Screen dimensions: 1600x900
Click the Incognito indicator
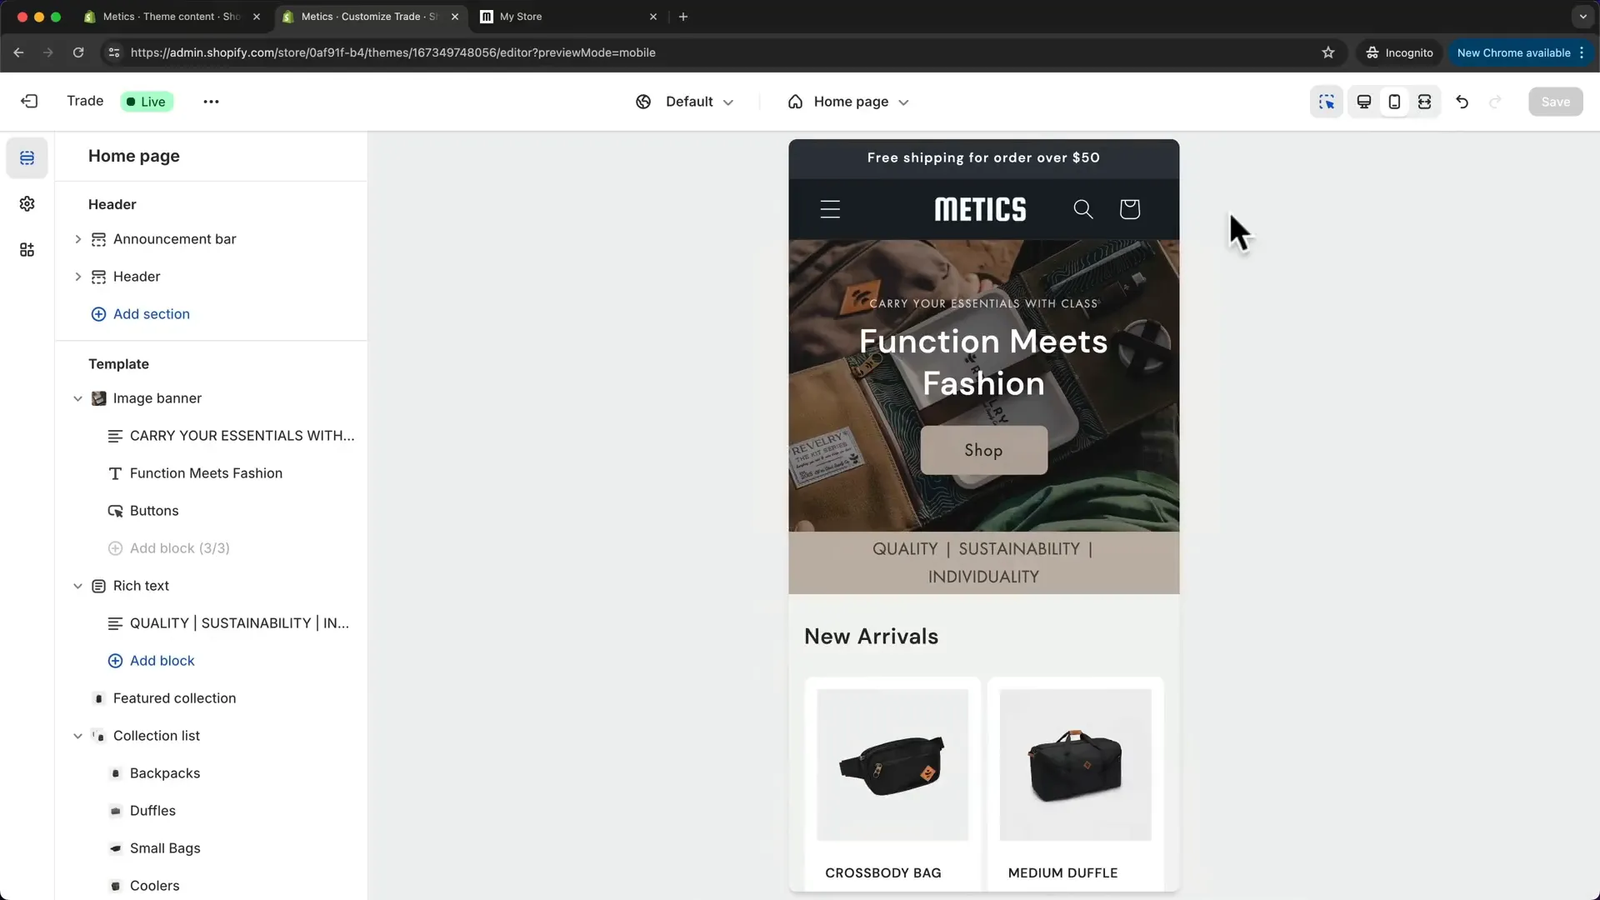click(x=1399, y=53)
